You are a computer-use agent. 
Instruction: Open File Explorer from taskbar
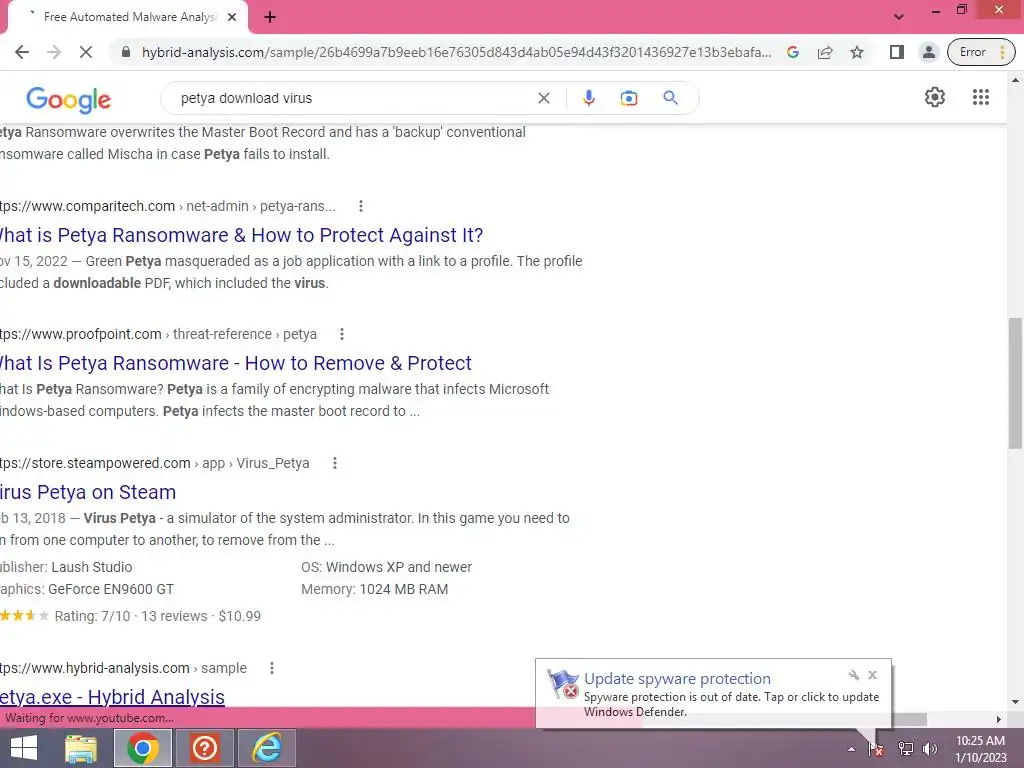point(81,748)
